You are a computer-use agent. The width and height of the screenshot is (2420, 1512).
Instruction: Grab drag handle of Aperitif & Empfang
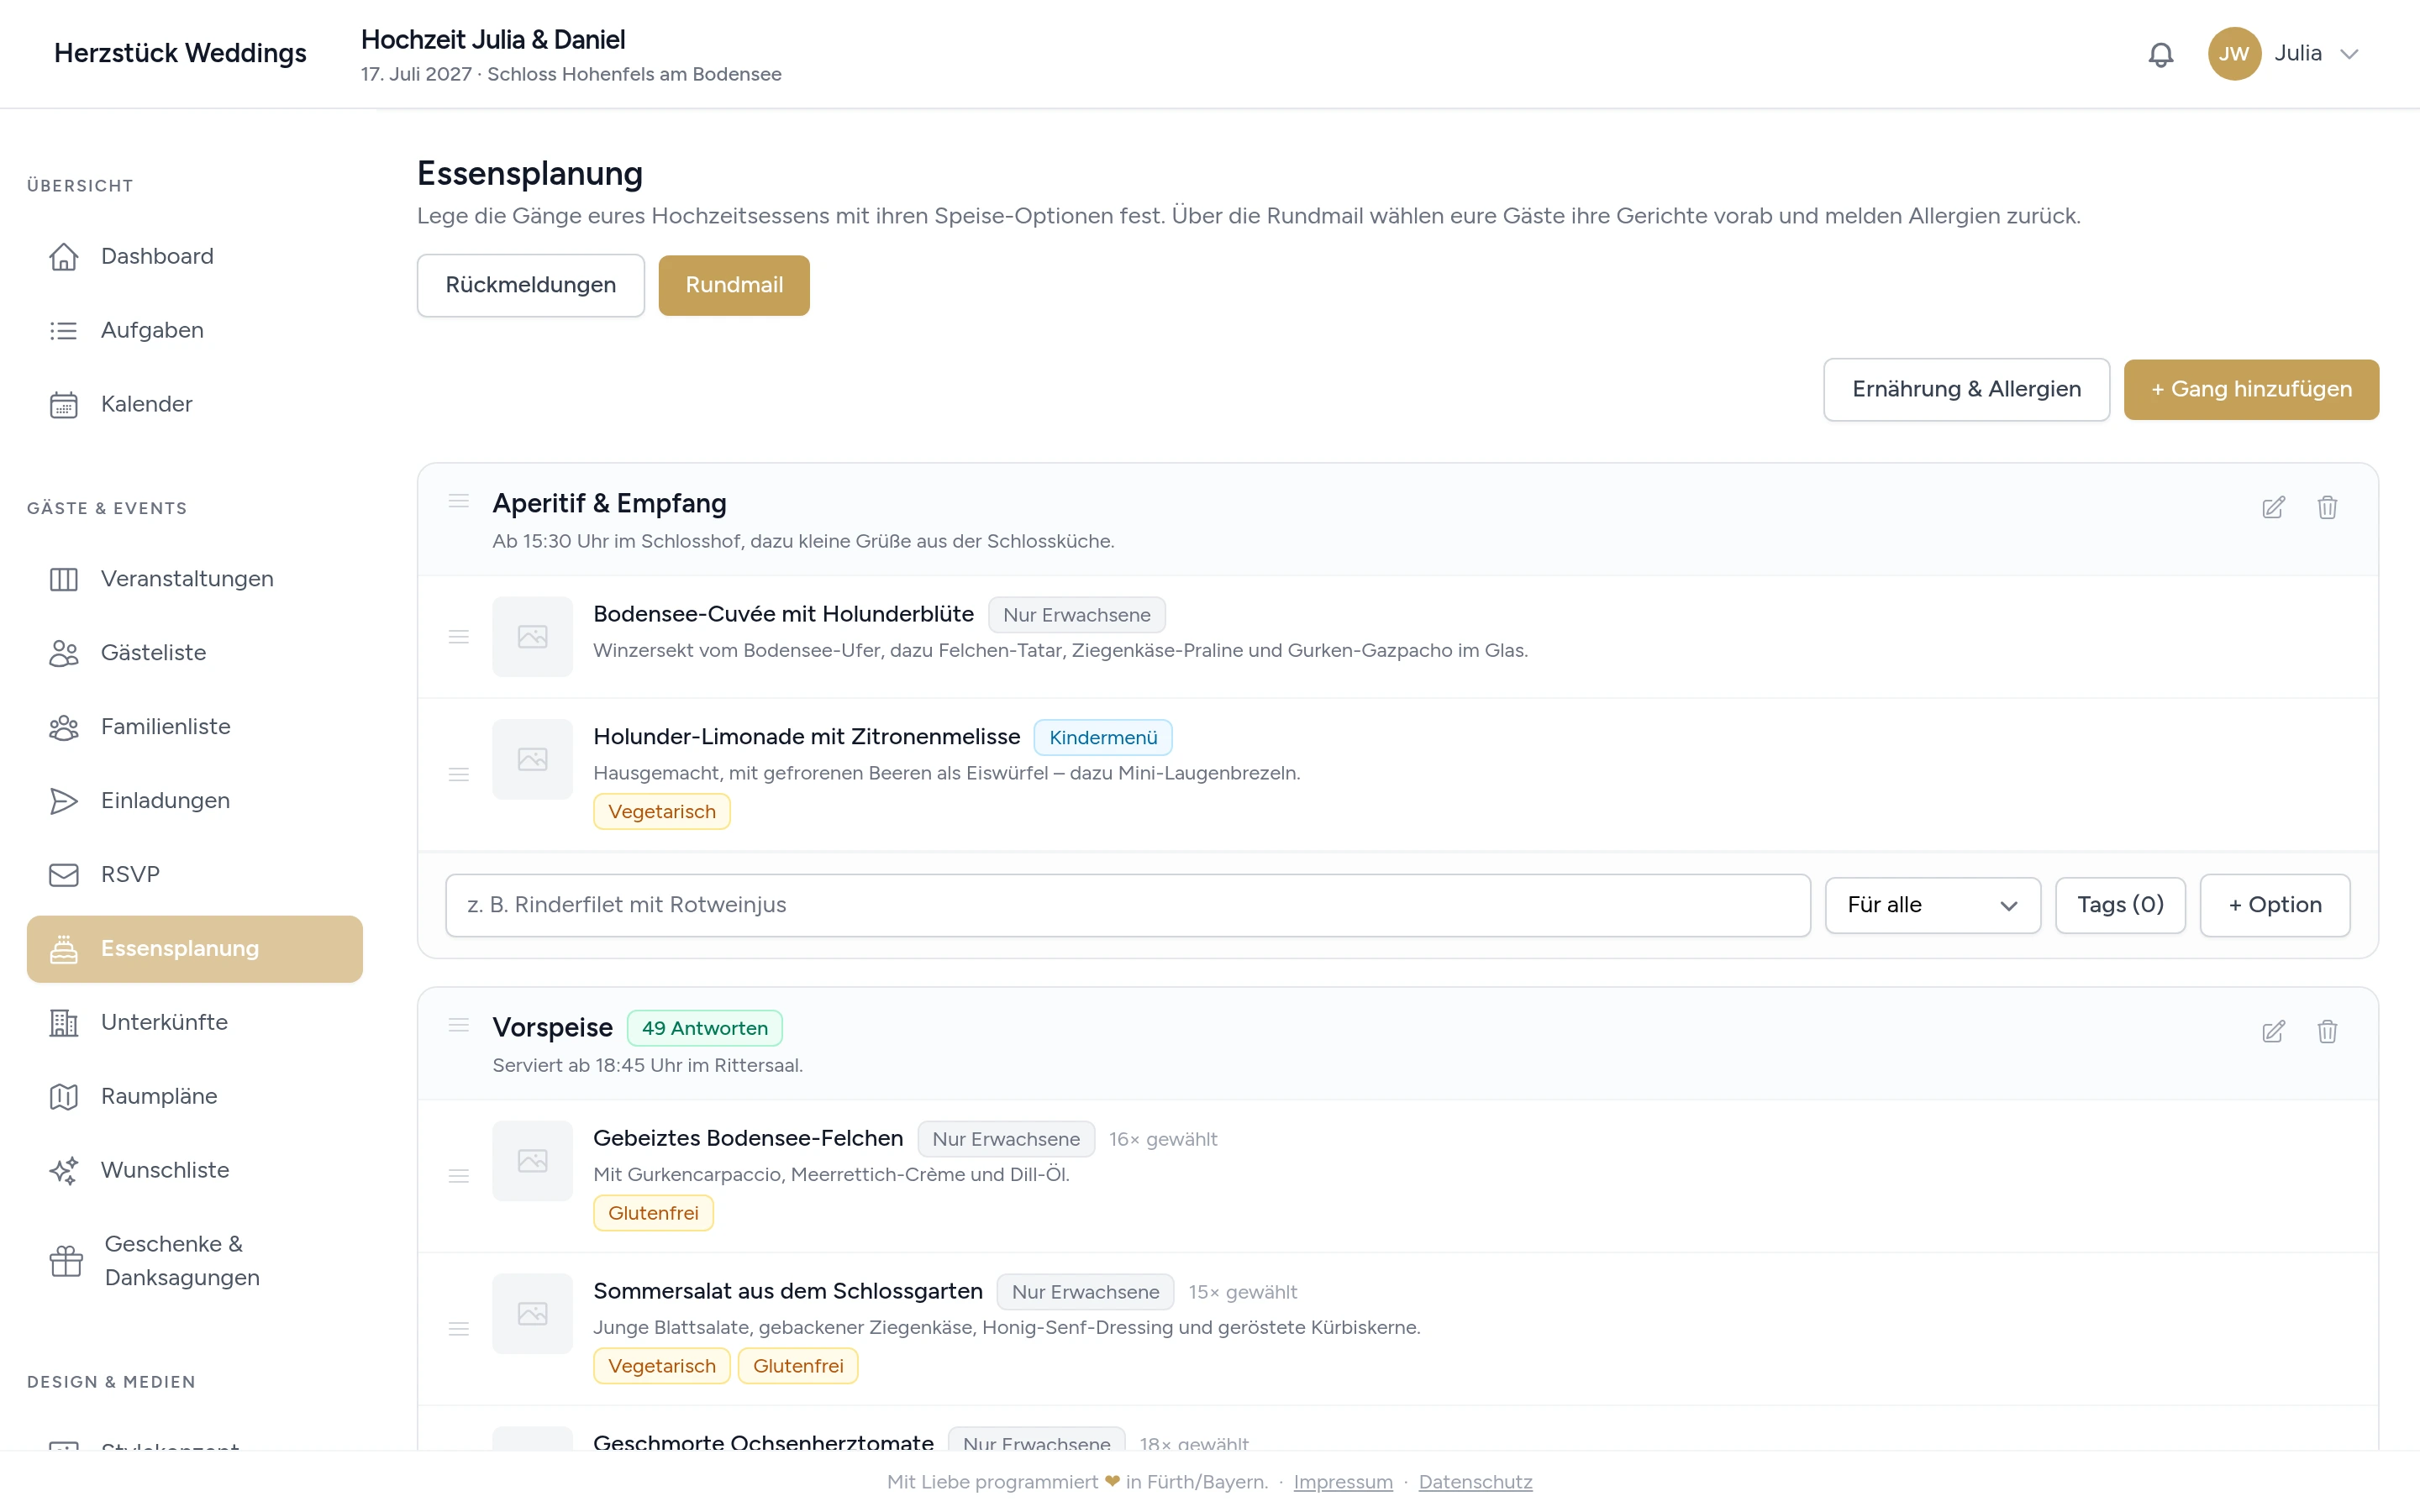coord(459,501)
